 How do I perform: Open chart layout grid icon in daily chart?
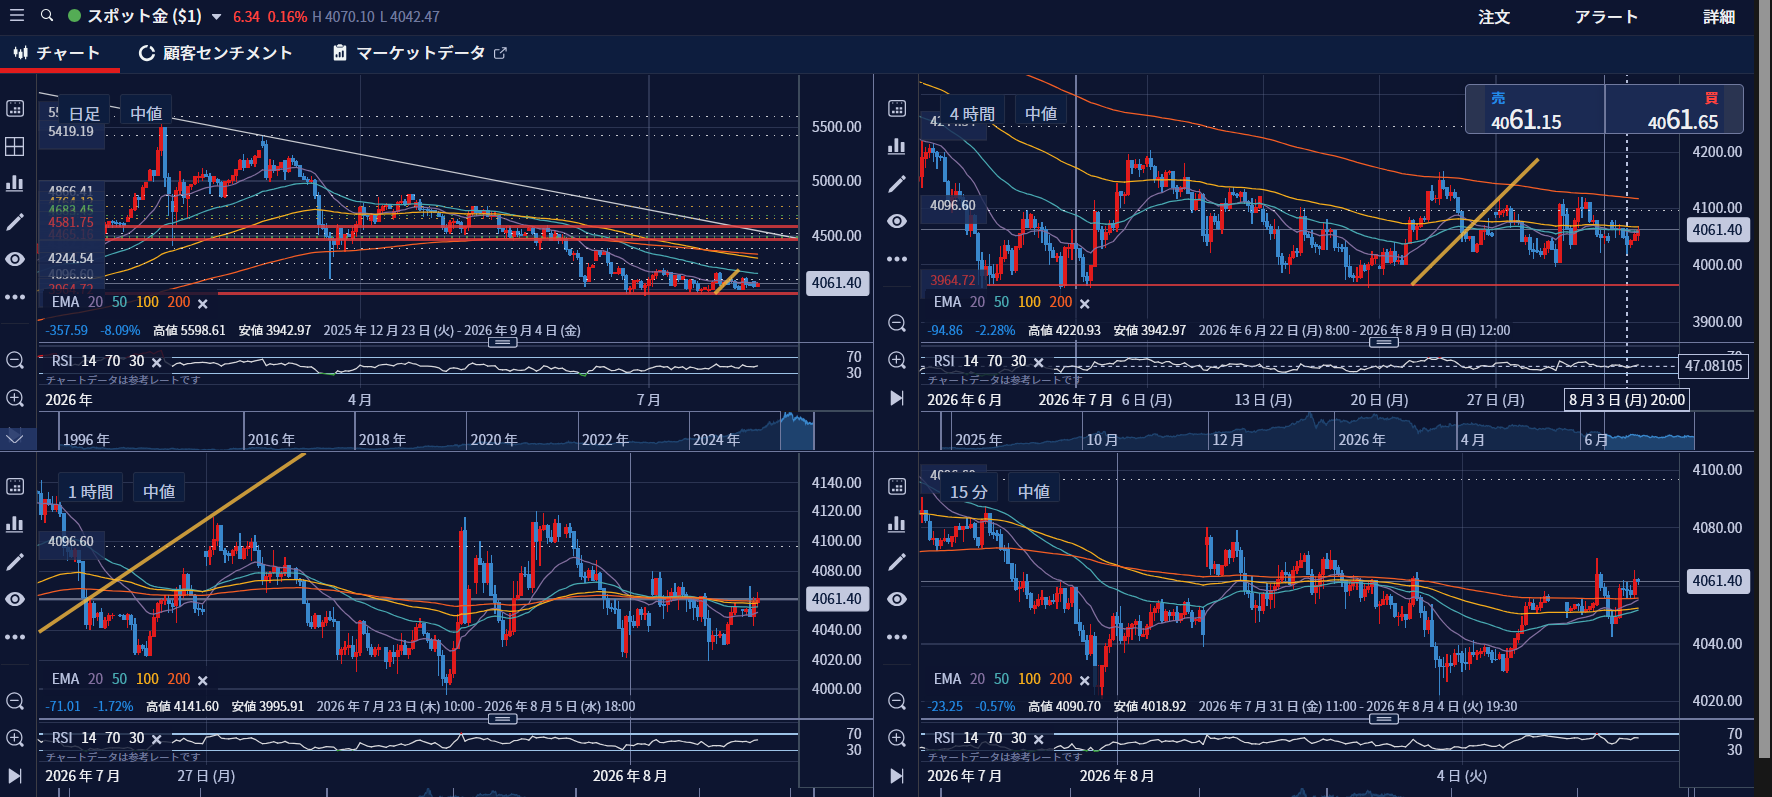point(15,146)
